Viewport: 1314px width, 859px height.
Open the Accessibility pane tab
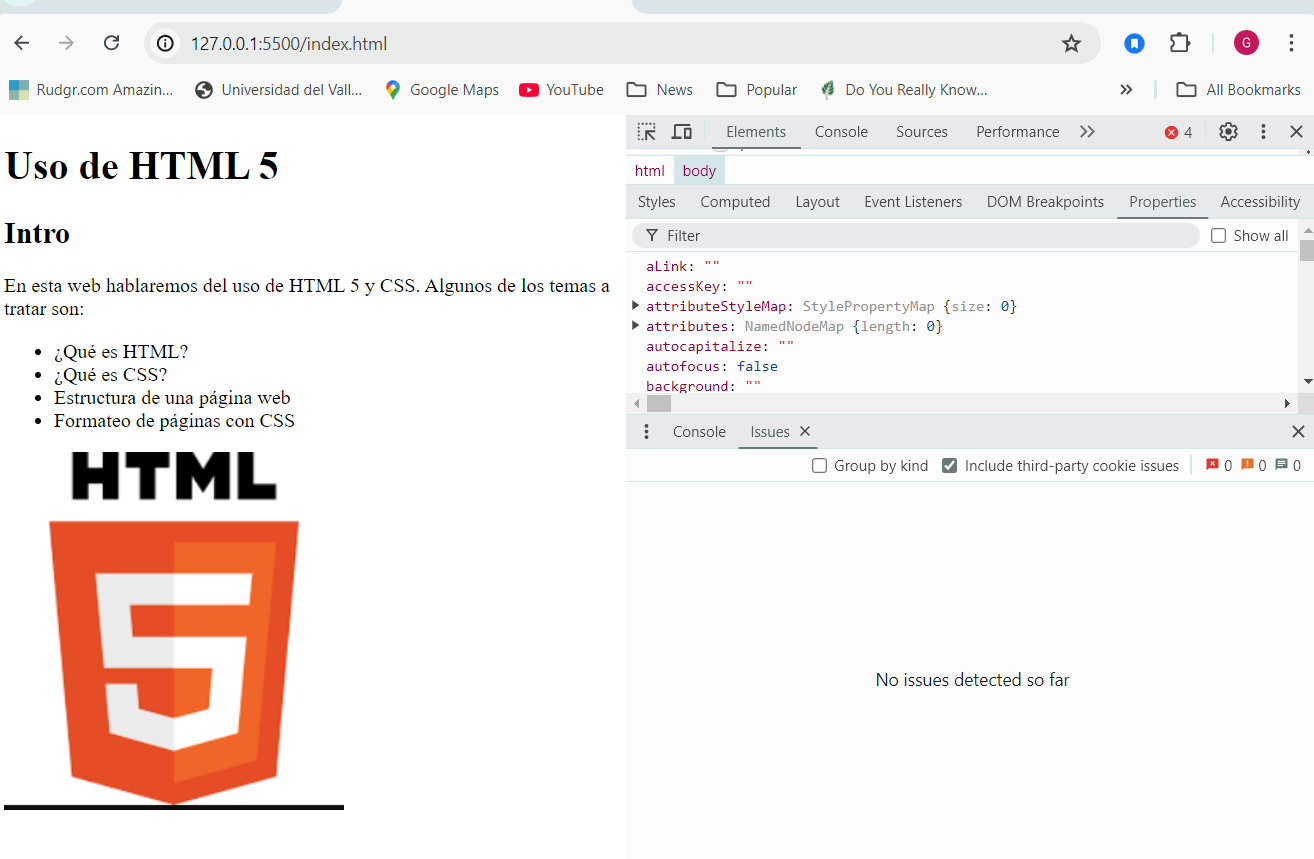pyautogui.click(x=1260, y=202)
